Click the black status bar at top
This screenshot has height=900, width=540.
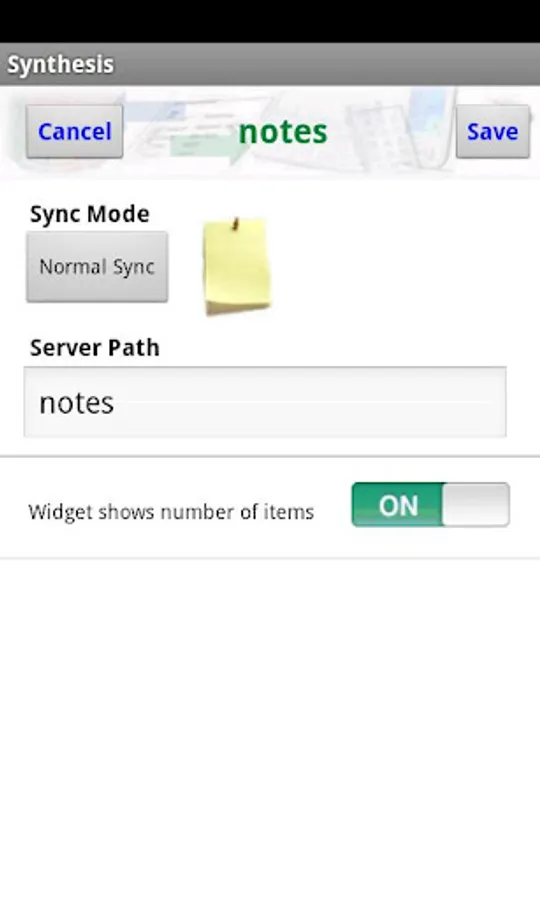click(270, 21)
